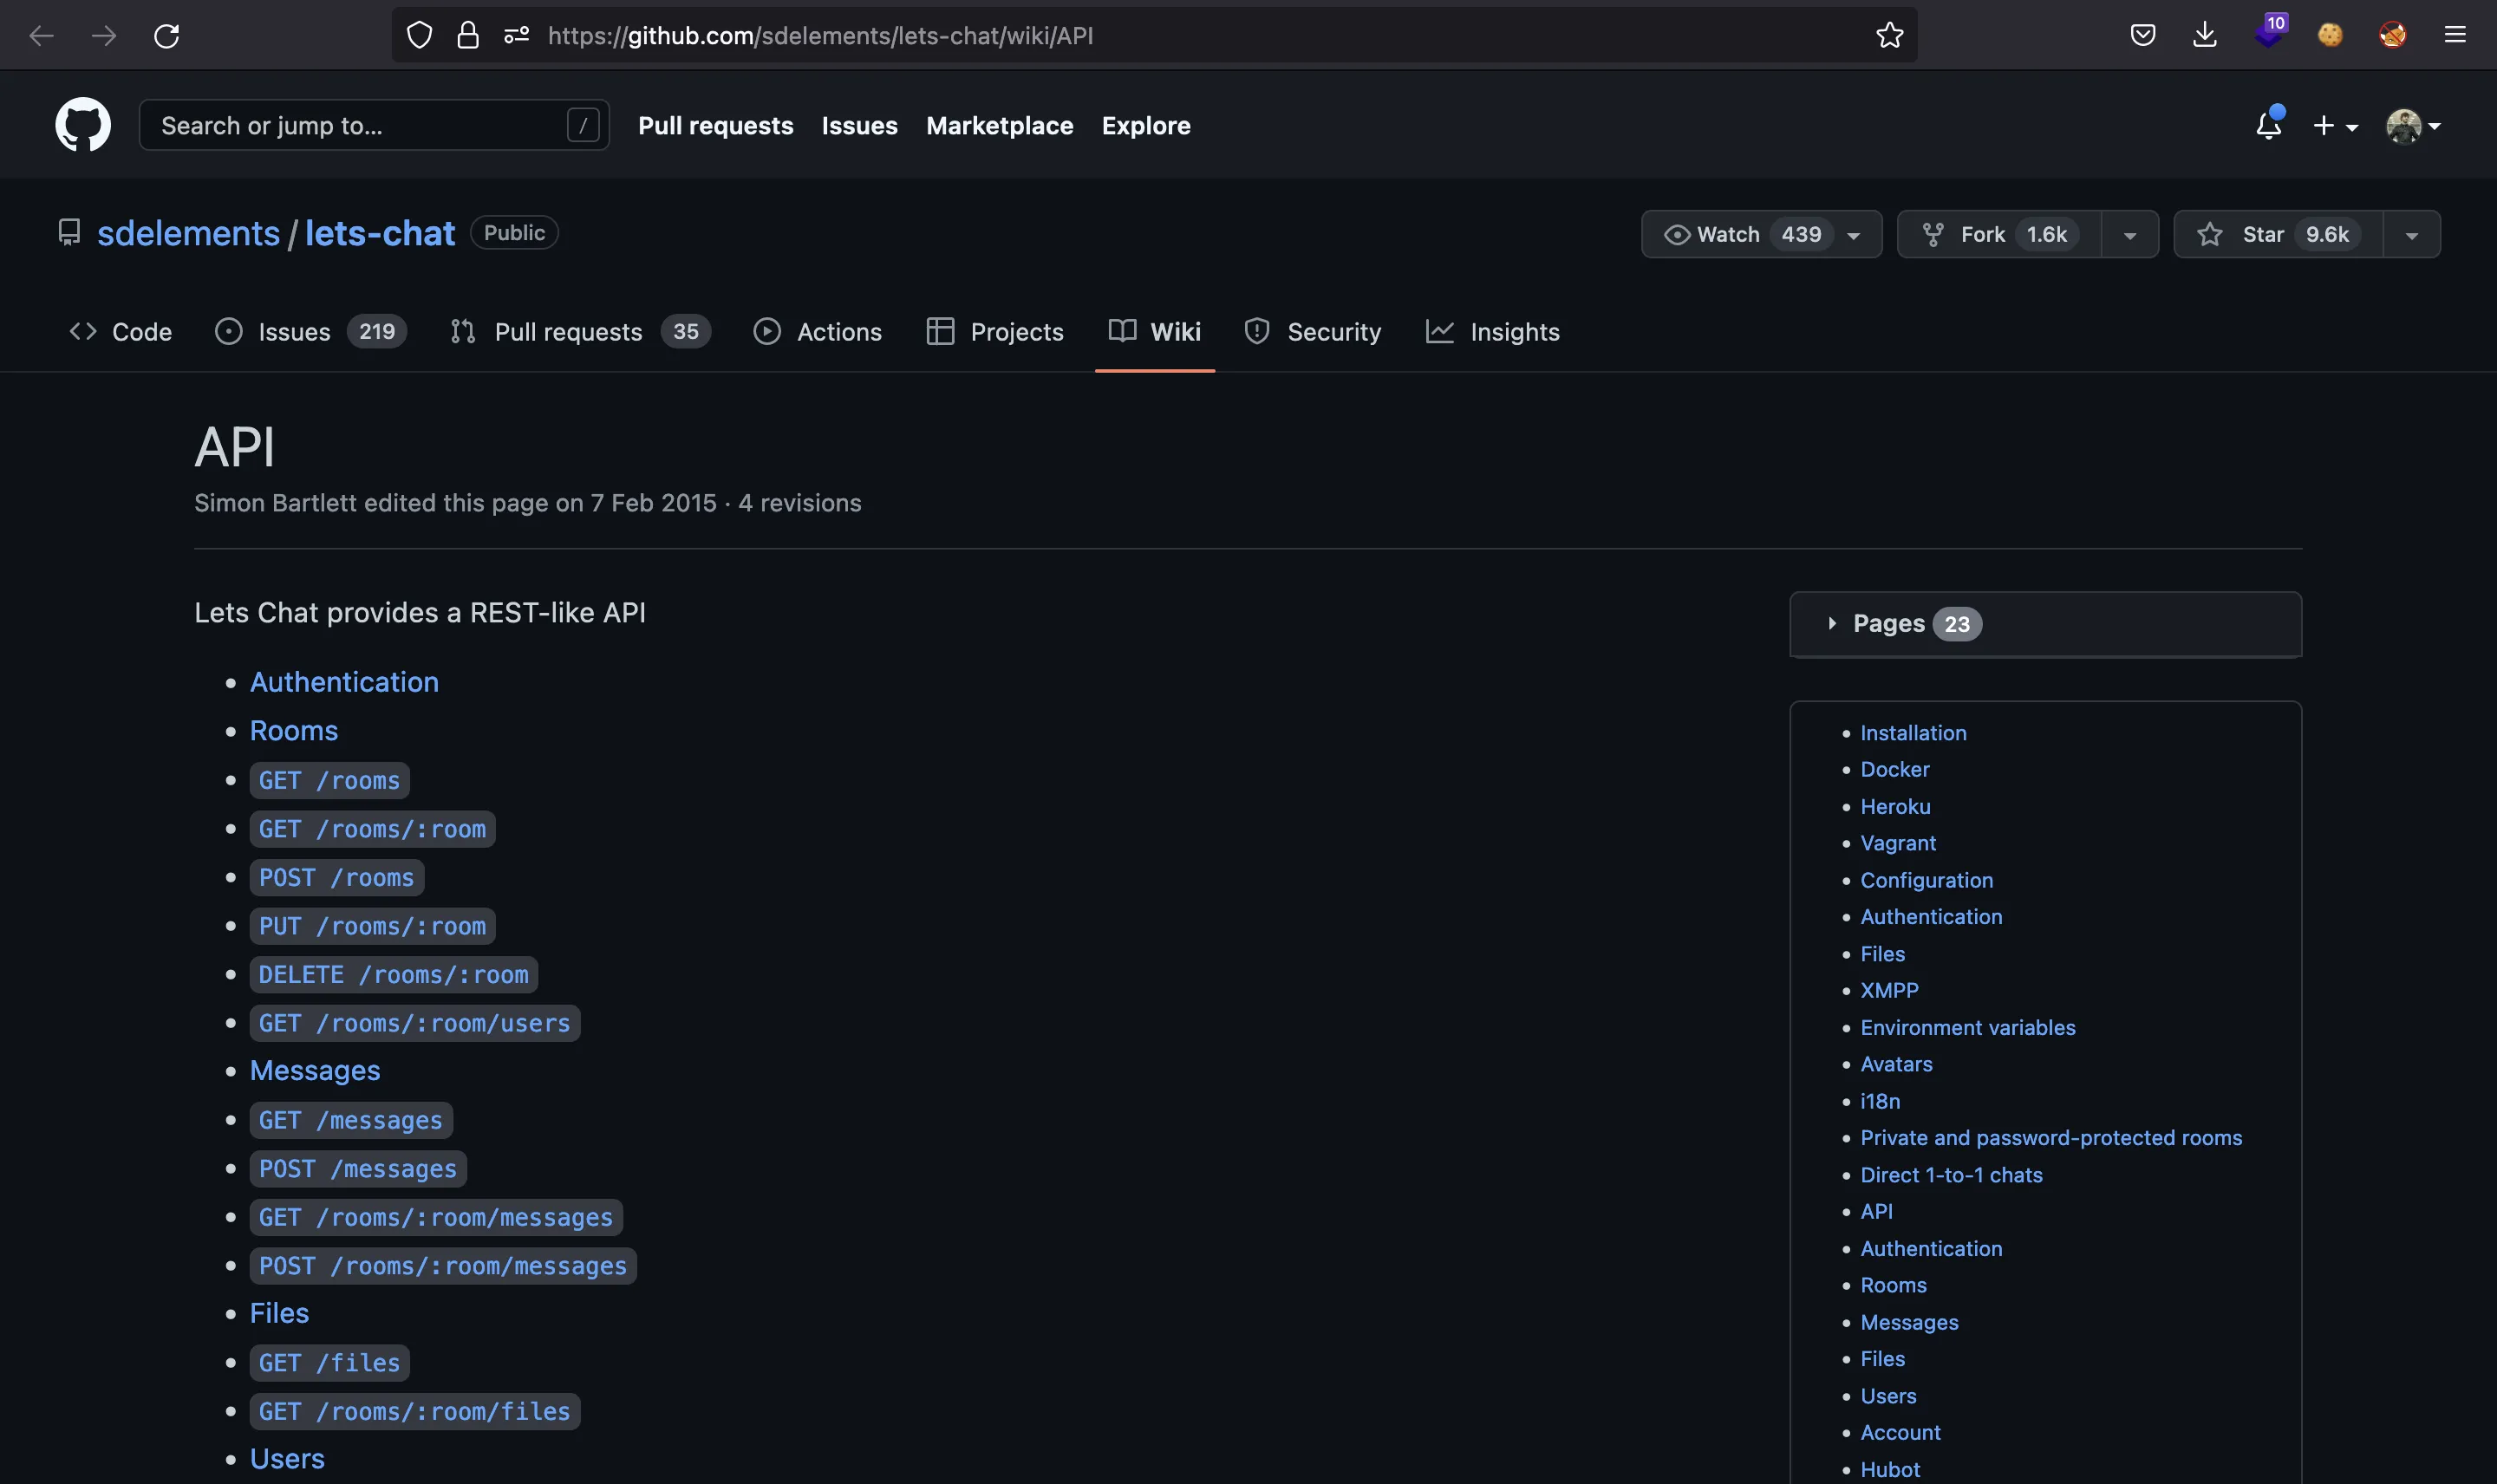Screen dimensions: 2497x1484
Task: Open the lets-chat repository name link
Action: 379,233
